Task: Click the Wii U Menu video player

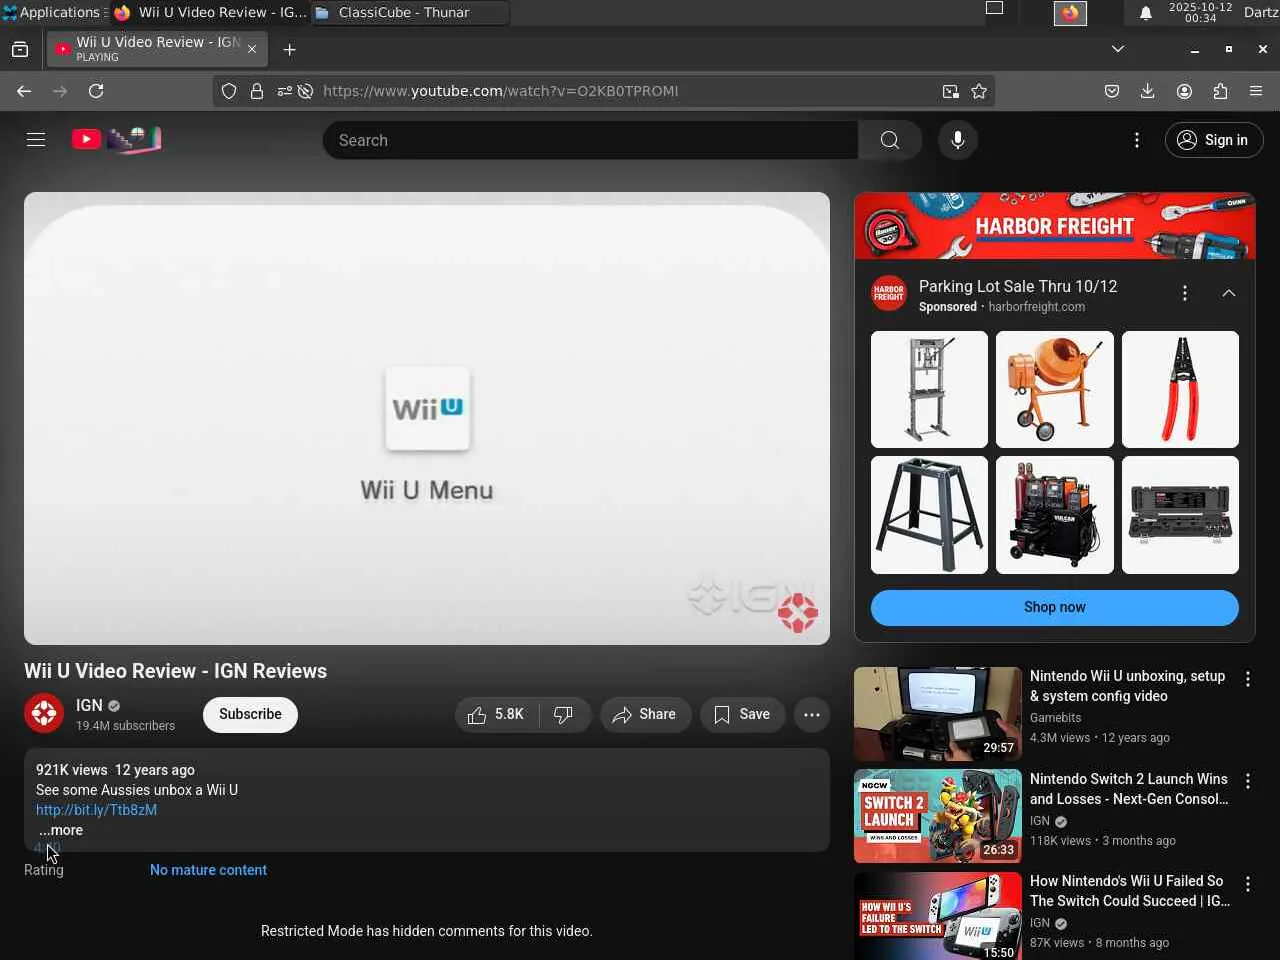Action: [x=427, y=418]
